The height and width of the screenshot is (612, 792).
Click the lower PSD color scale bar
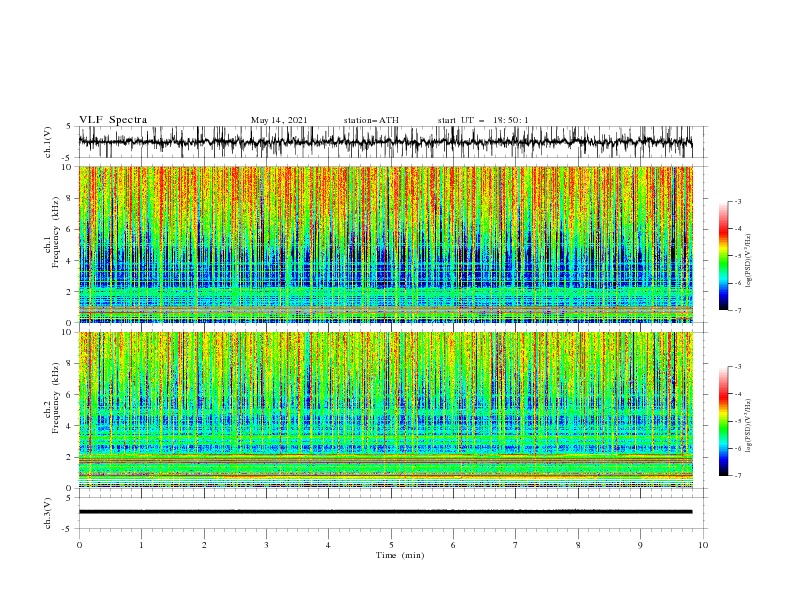pyautogui.click(x=723, y=421)
